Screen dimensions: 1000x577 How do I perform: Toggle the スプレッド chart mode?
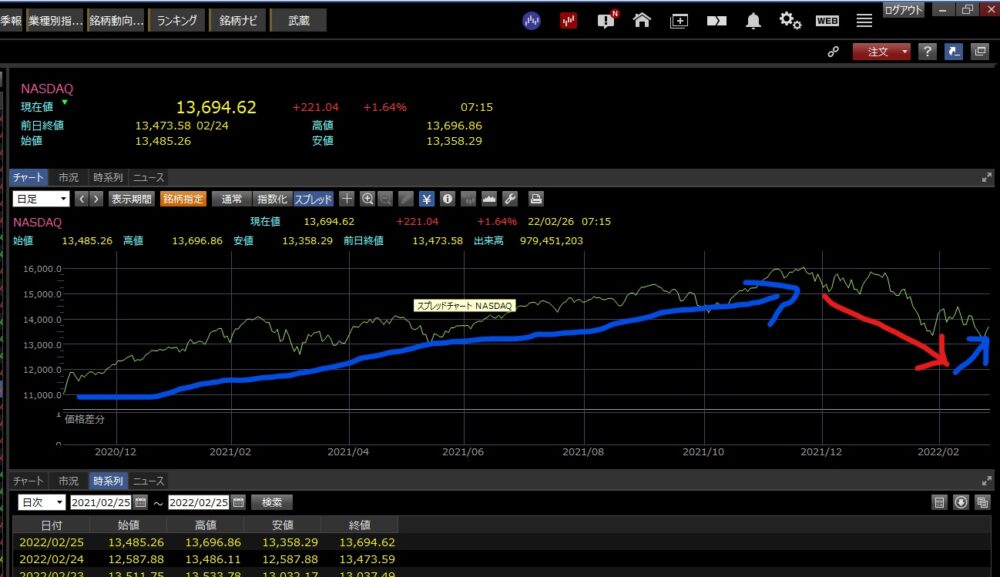tap(313, 199)
